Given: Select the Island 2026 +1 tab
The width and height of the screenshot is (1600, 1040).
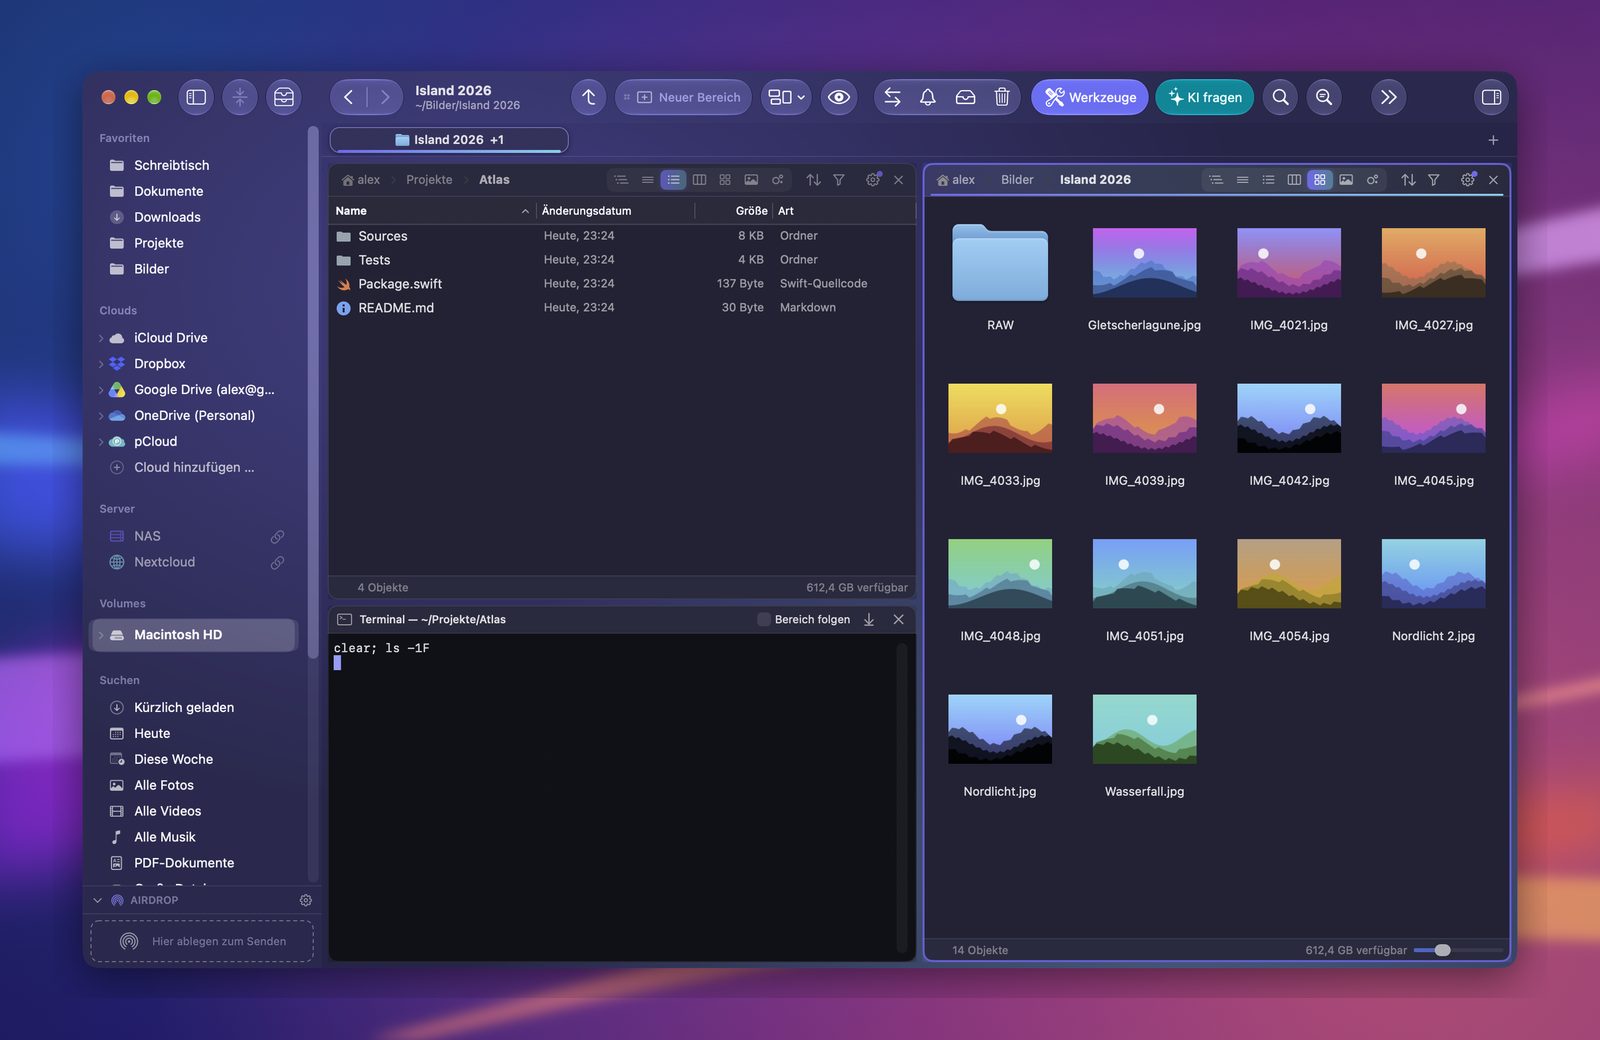Looking at the screenshot, I should tap(449, 140).
